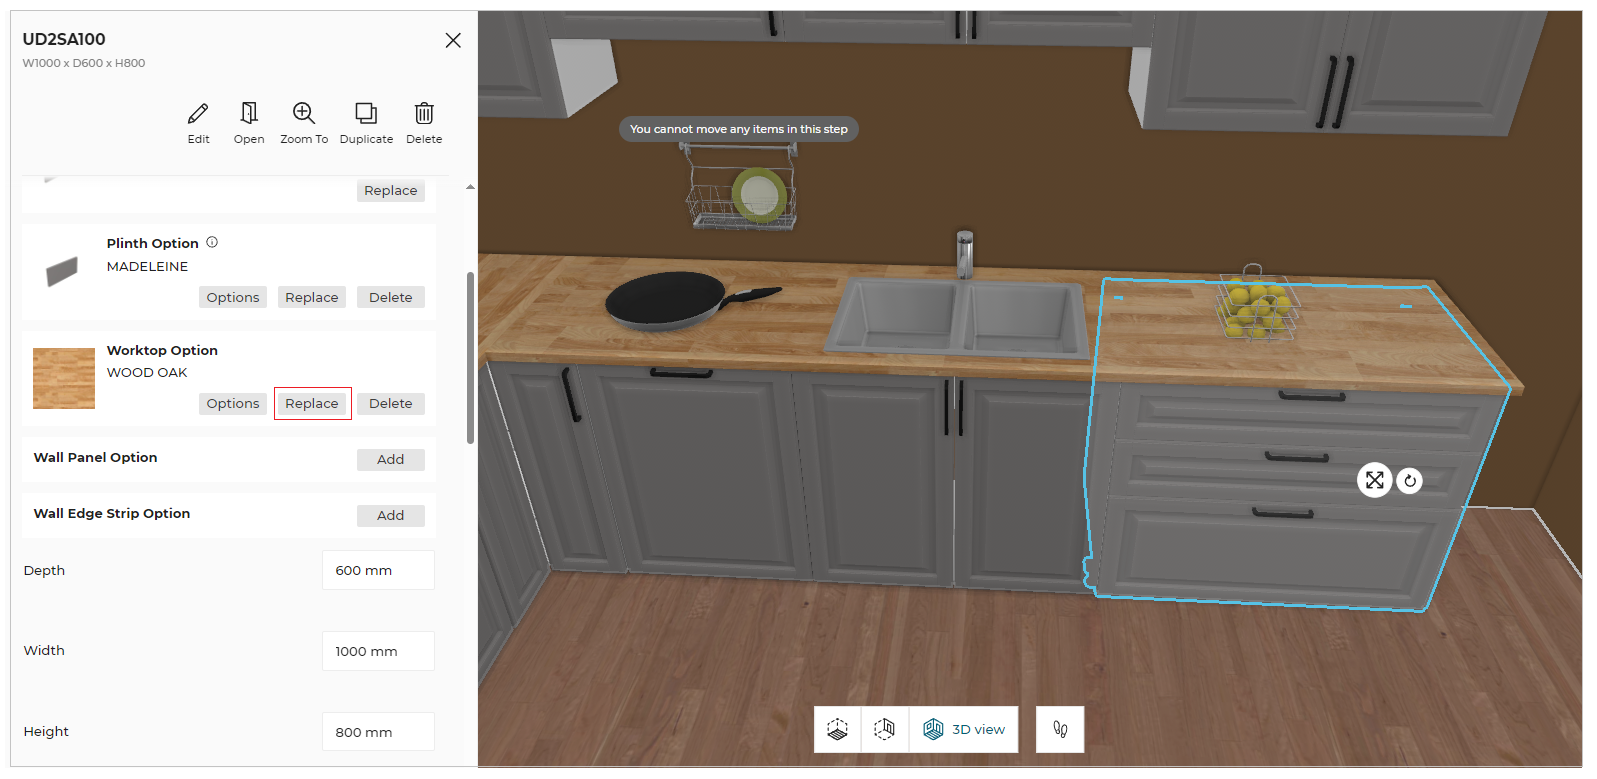
Task: Click the Worktop Option heading
Action: click(162, 350)
